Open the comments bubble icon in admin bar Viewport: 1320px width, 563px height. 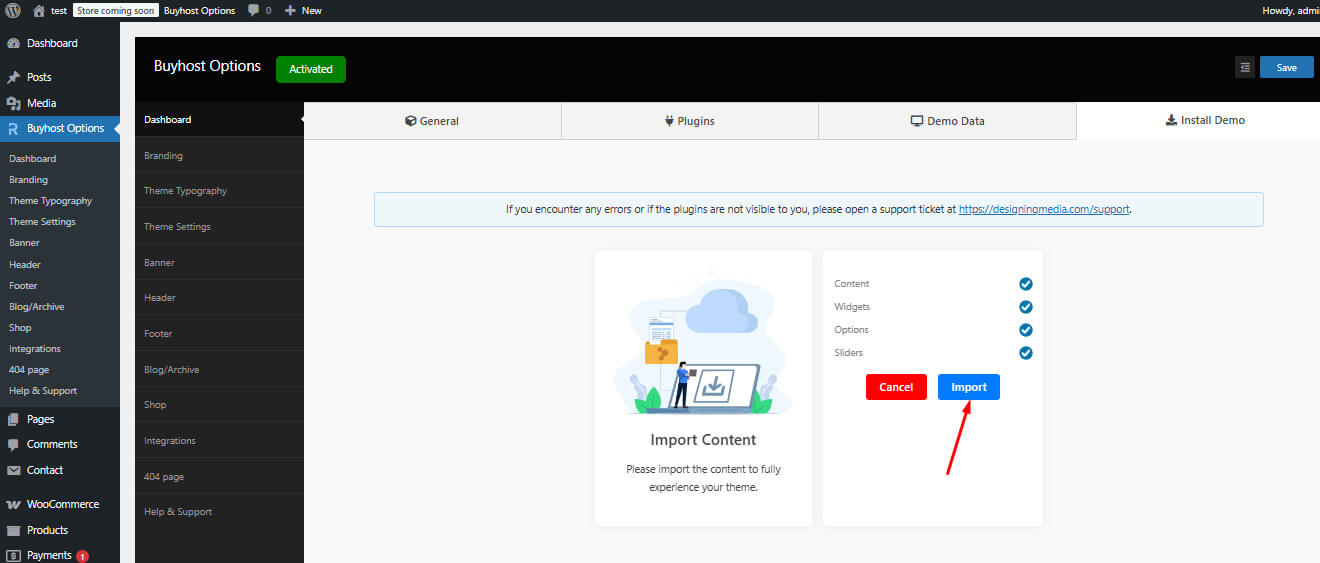click(253, 10)
